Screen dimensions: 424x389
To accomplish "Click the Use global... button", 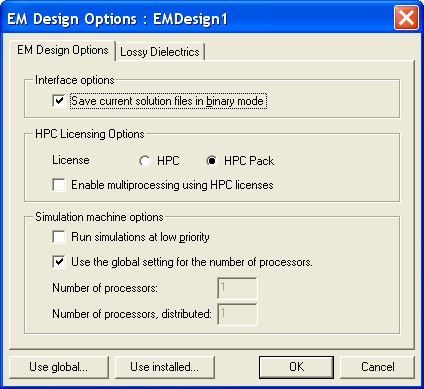I will 59,367.
